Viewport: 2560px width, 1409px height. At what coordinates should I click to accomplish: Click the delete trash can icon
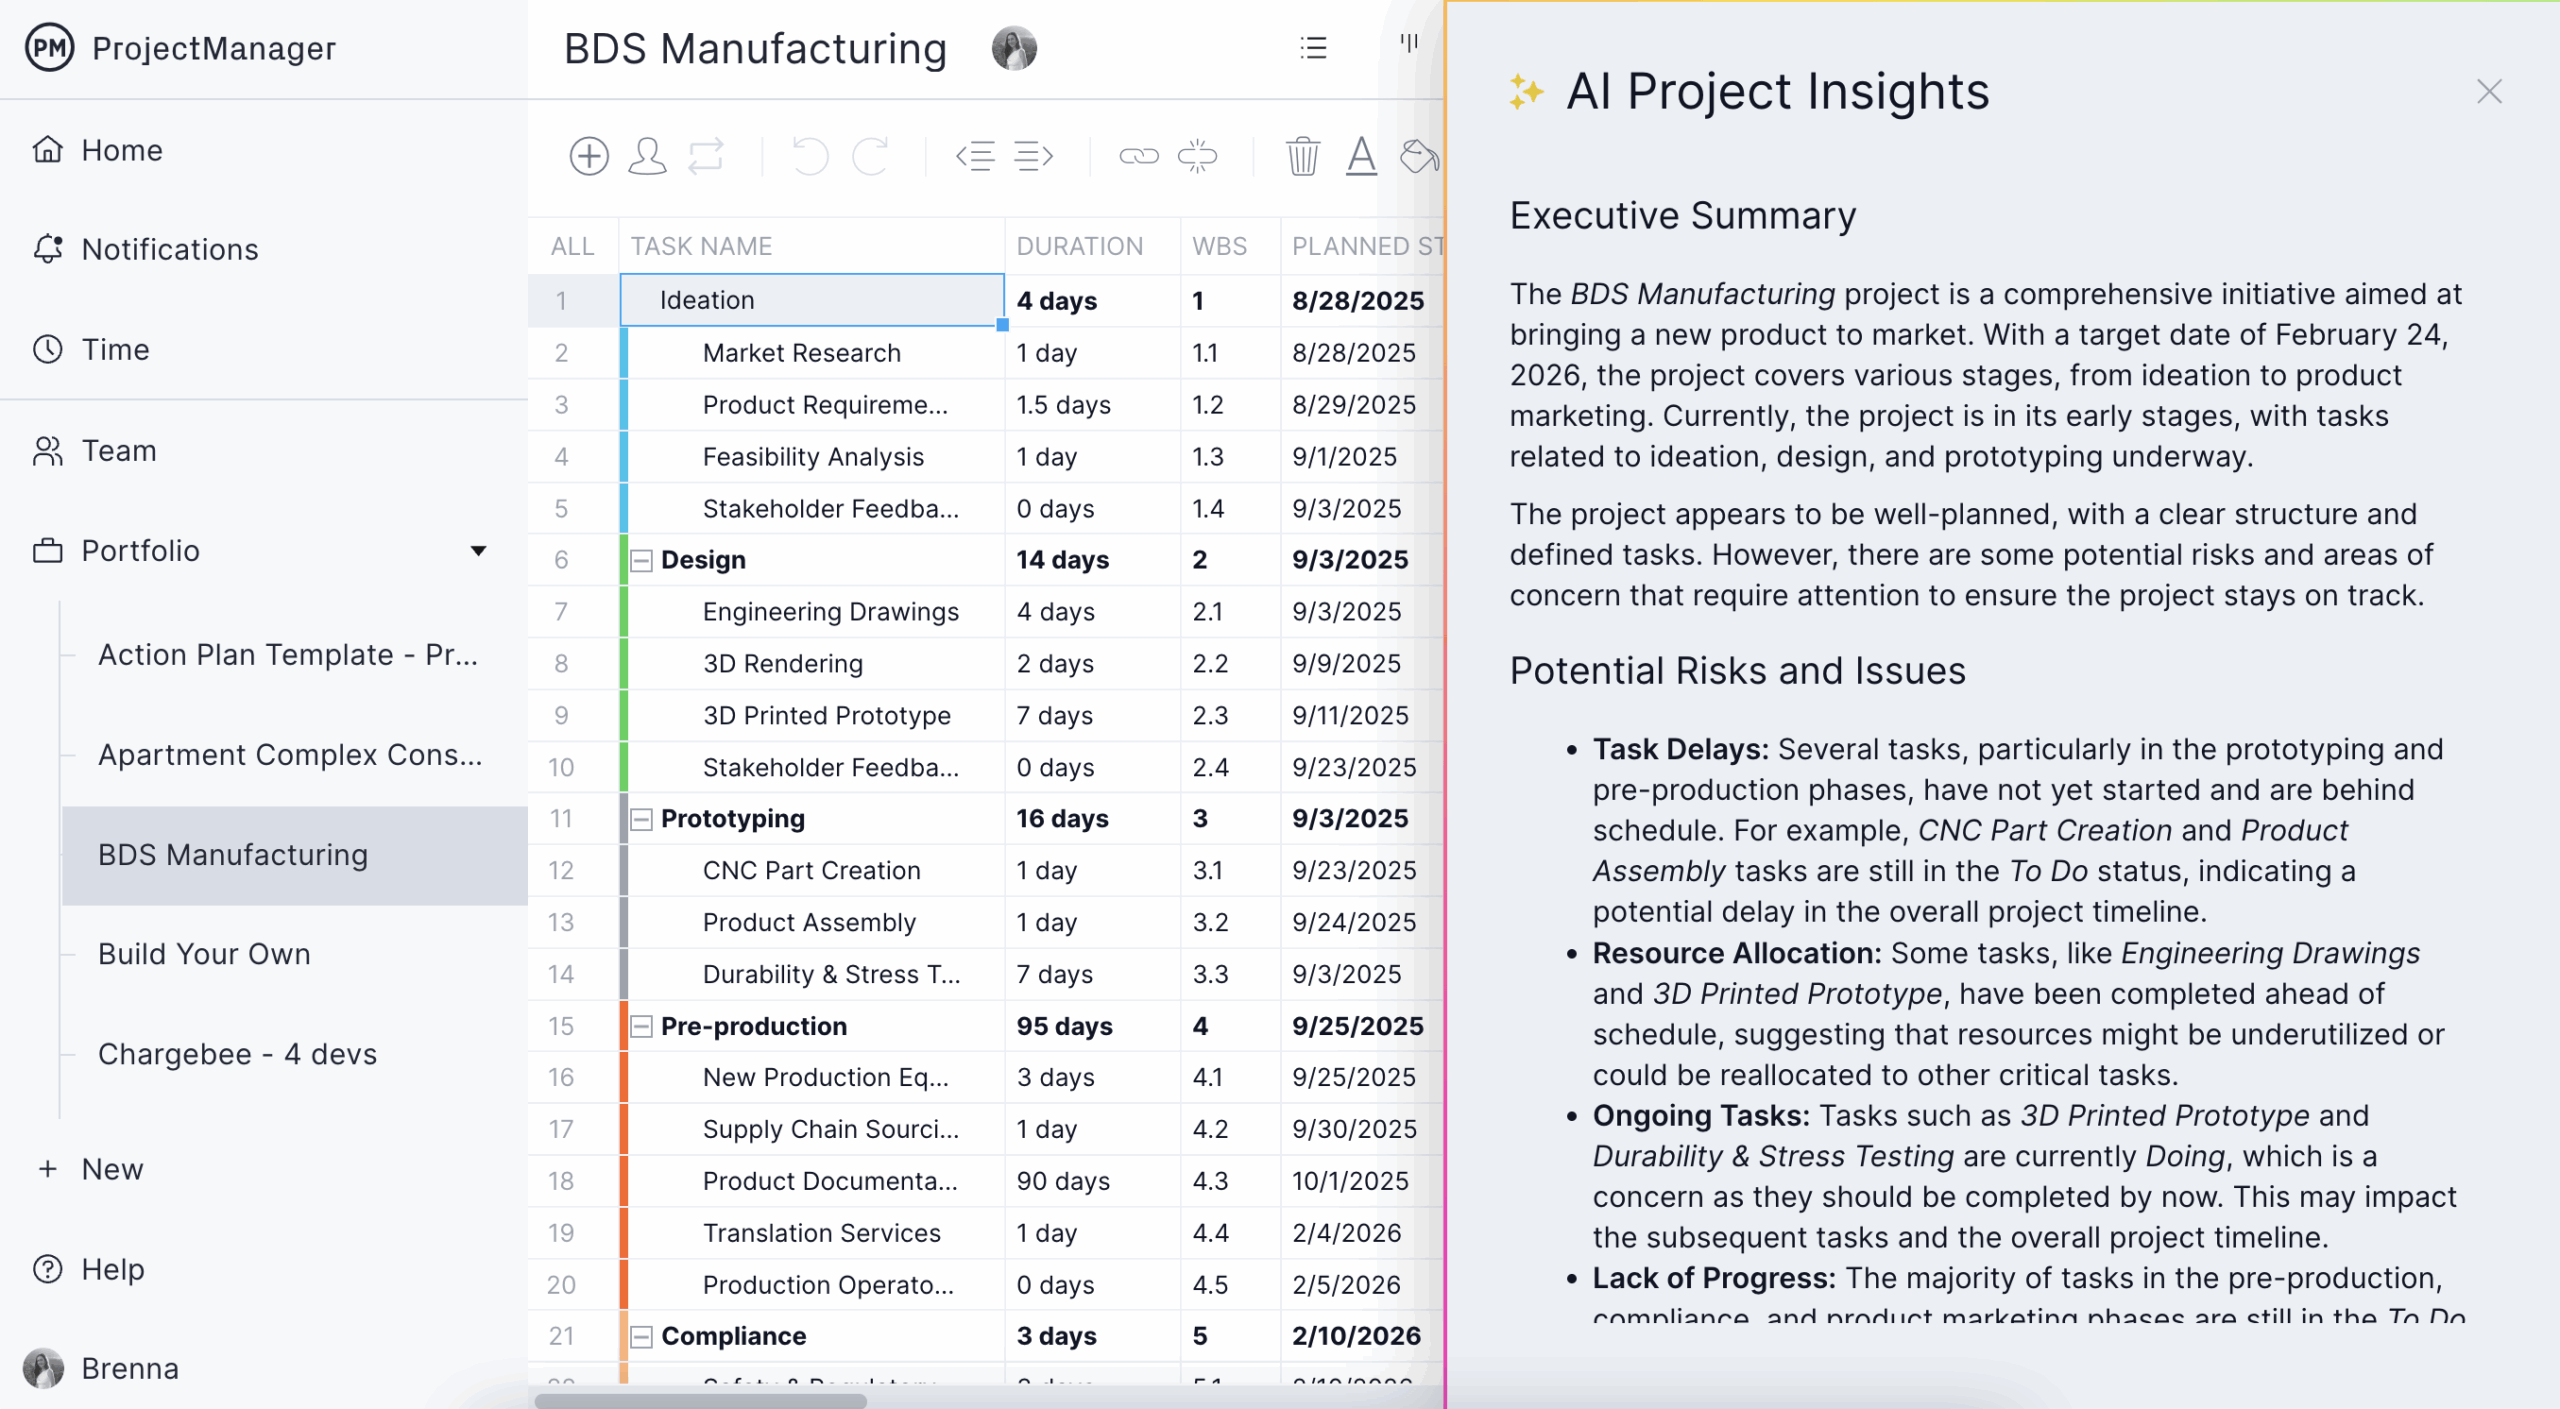1302,156
